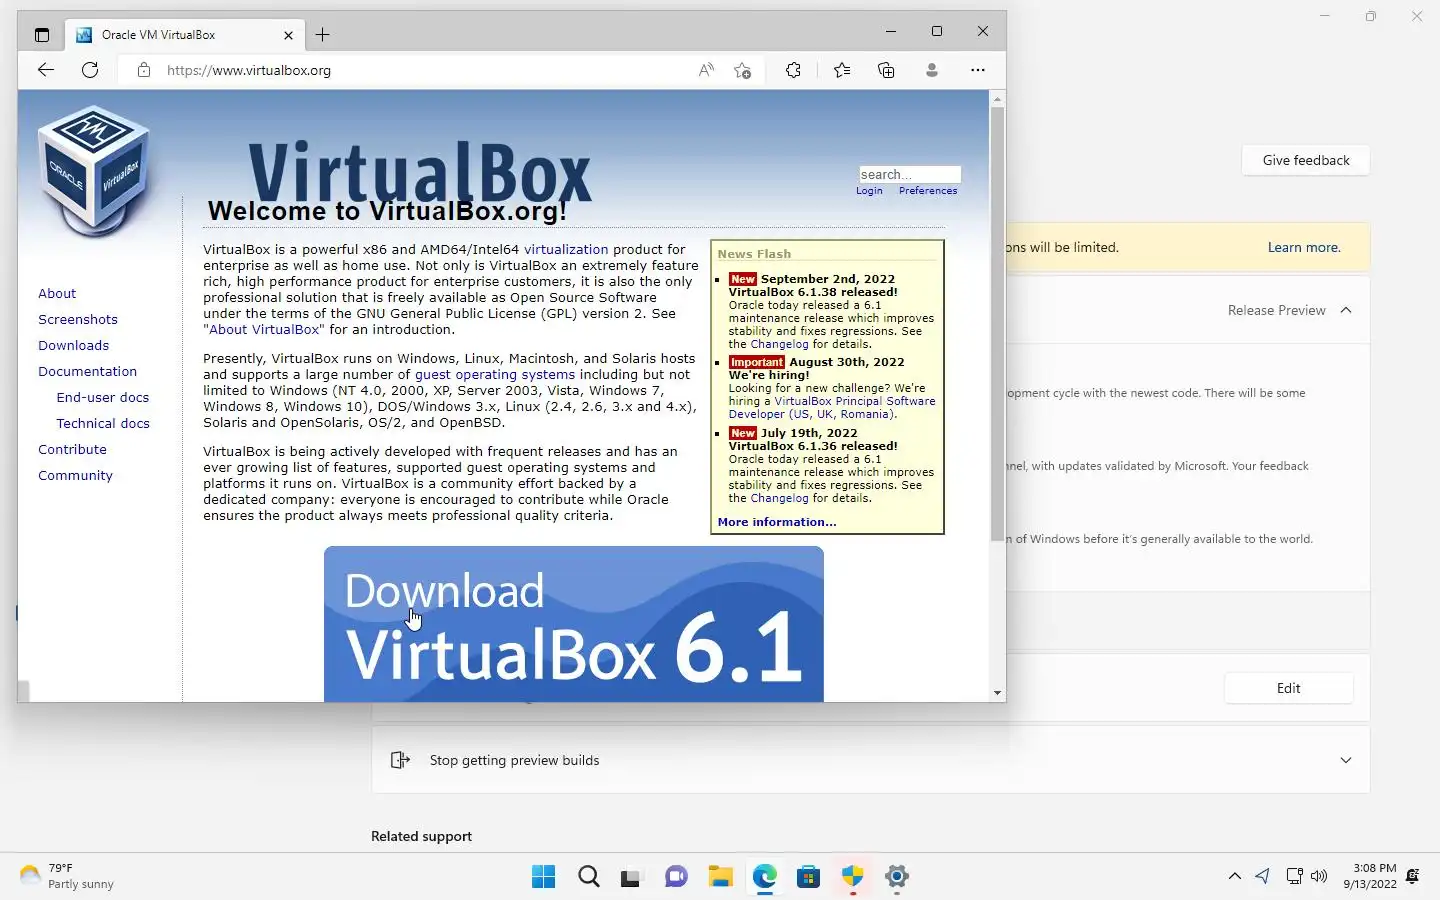Click the Edit button in Settings
1440x900 pixels.
pos(1288,688)
